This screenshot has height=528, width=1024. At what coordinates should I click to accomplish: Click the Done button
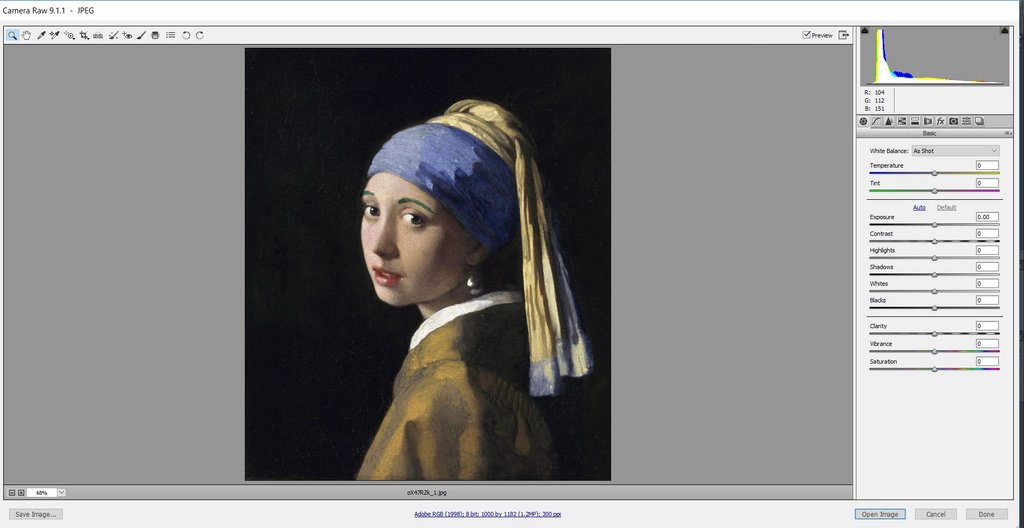pyautogui.click(x=987, y=514)
